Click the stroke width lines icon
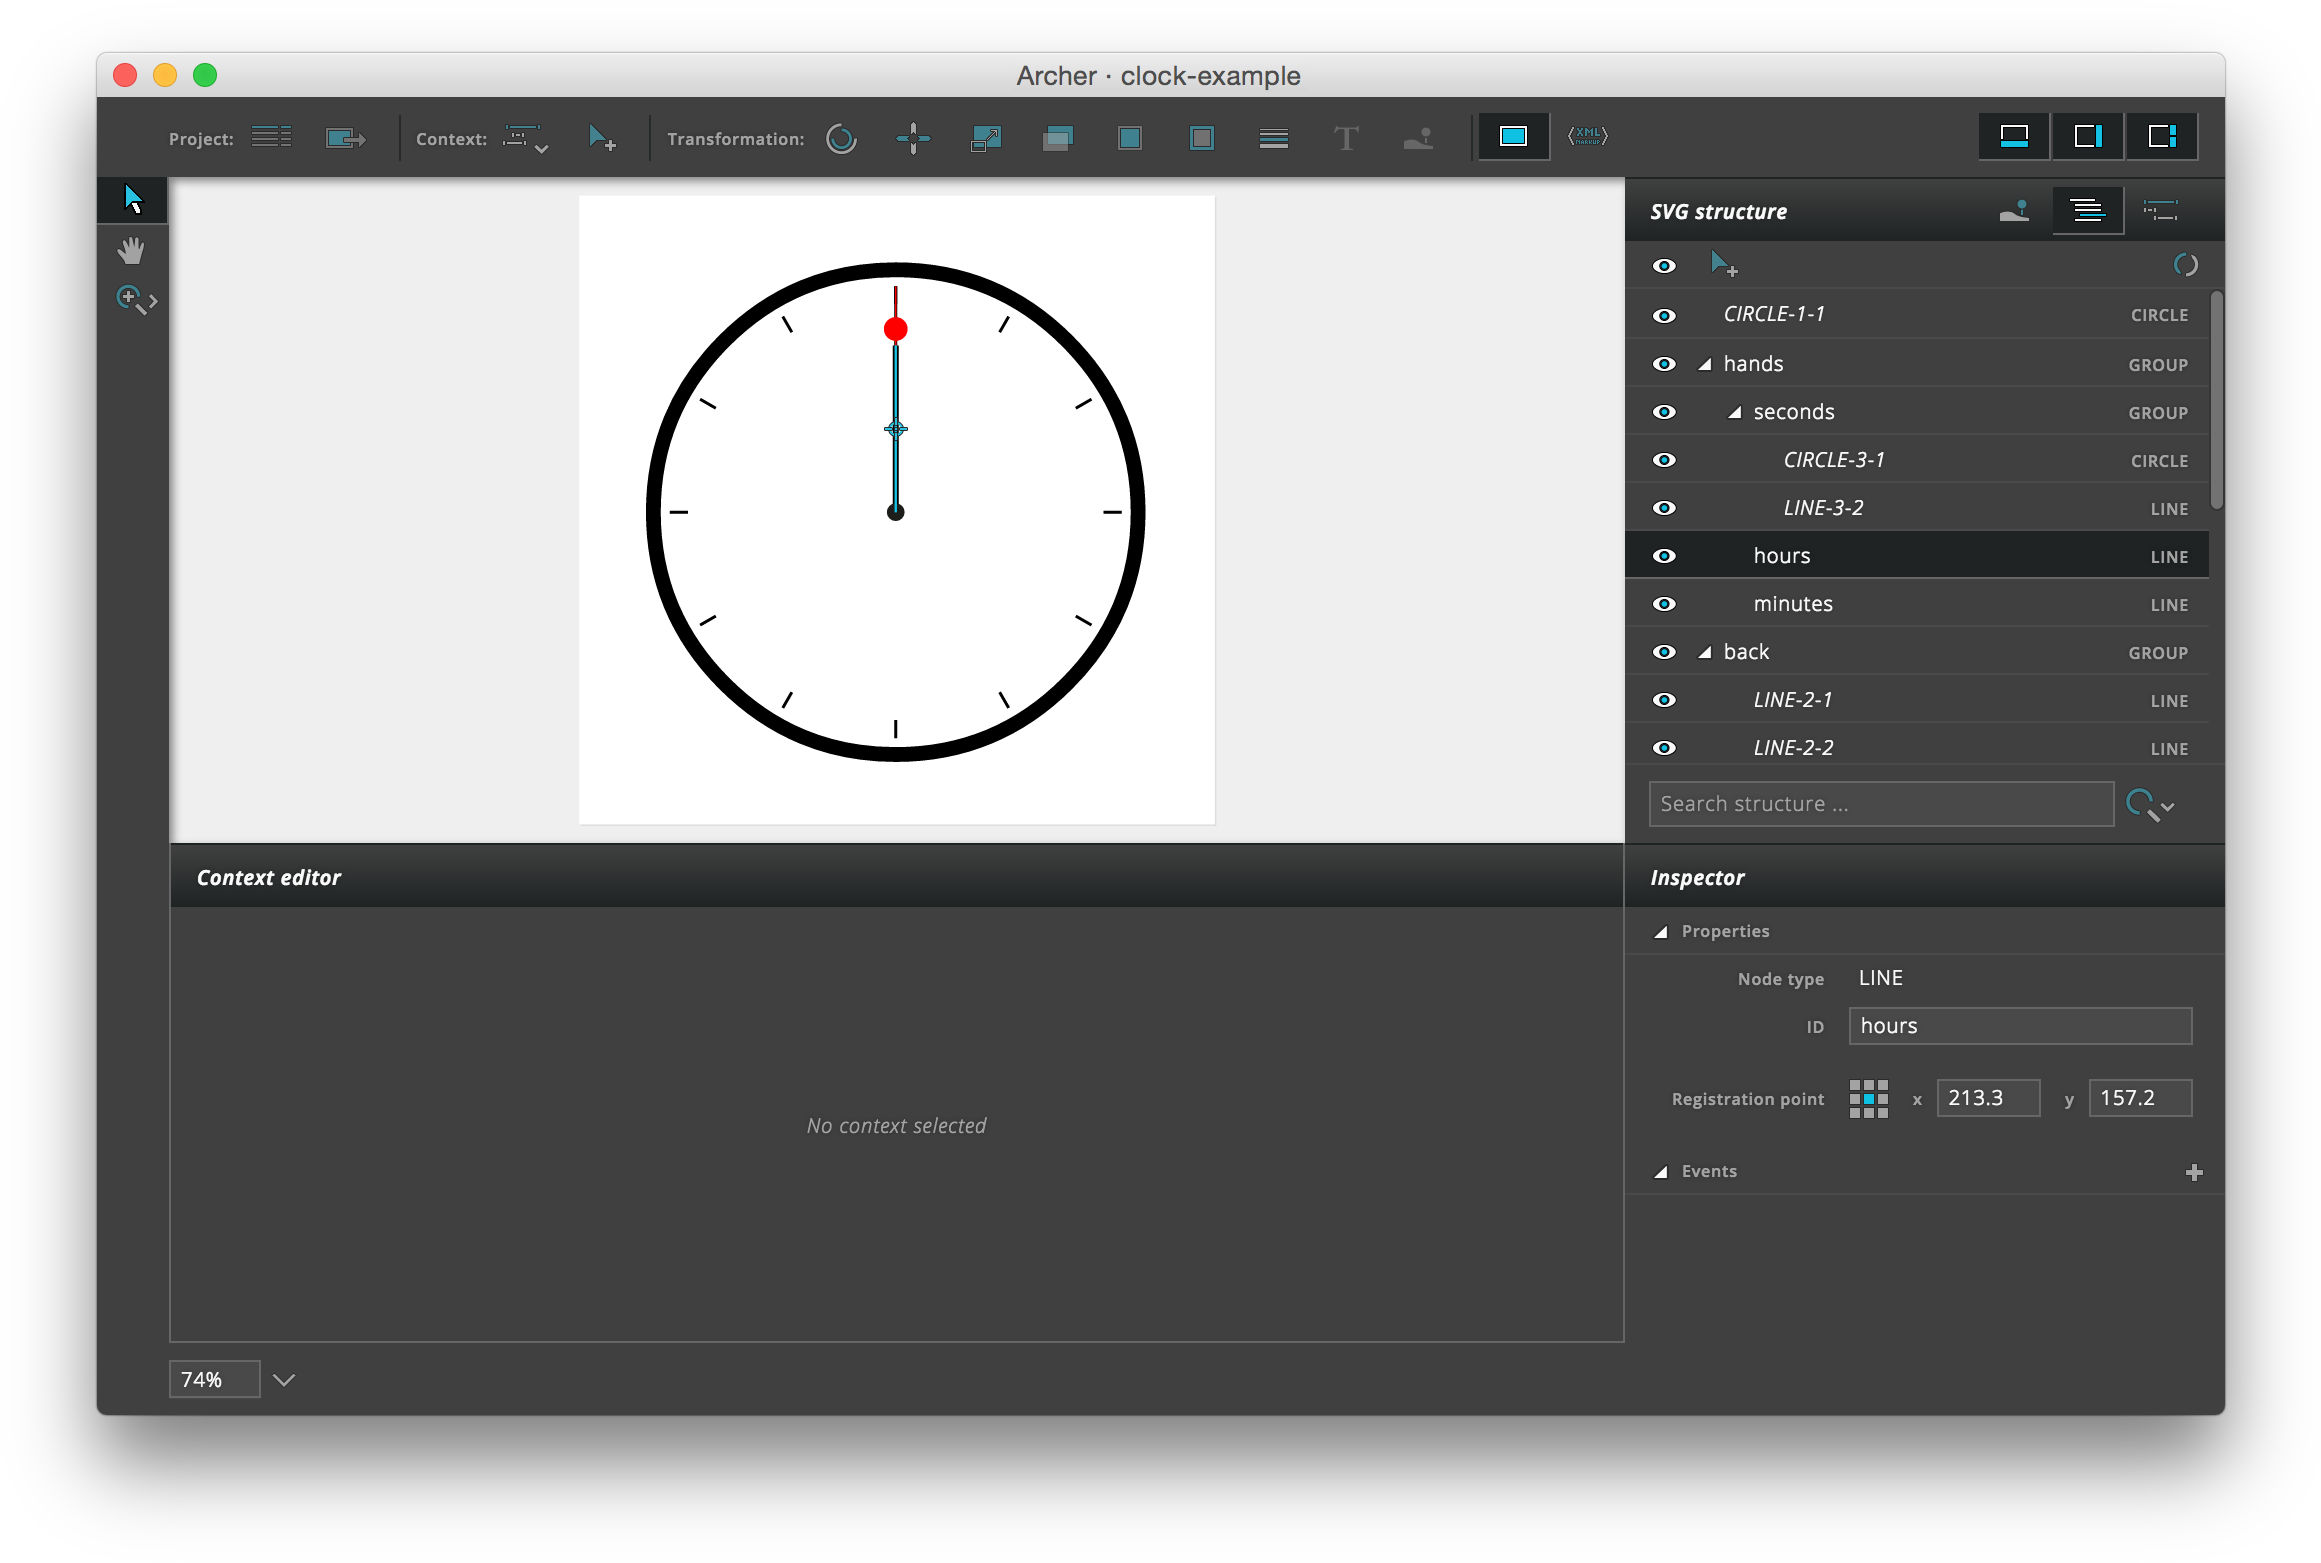Viewport: 2321px width, 1563px height. tap(1273, 139)
